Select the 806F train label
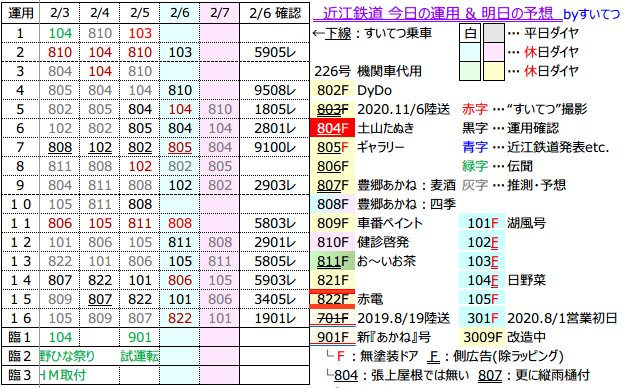This screenshot has width=629, height=388. [x=333, y=167]
